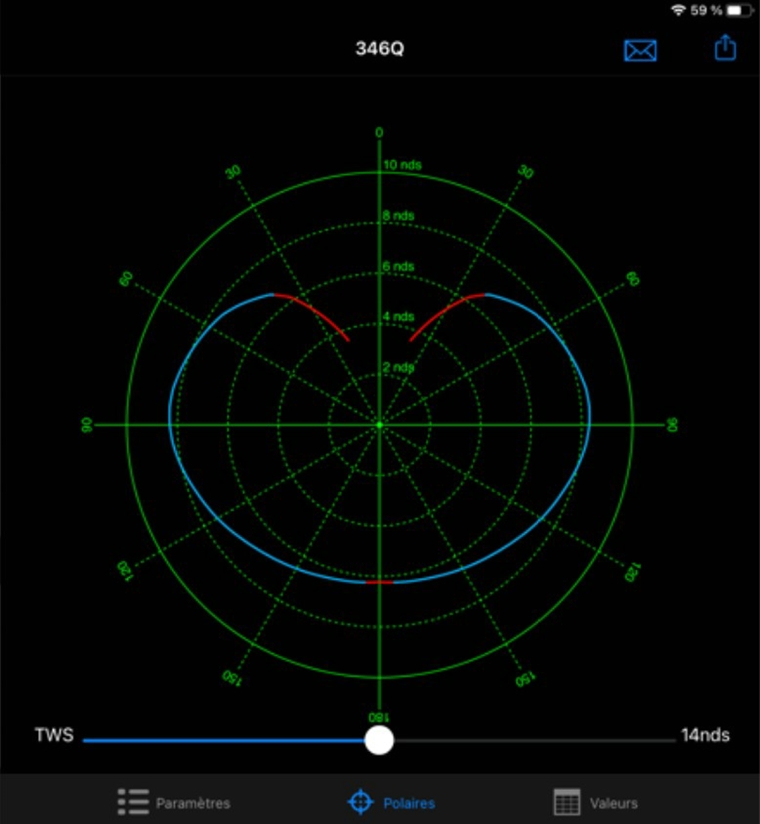Tap the Wi-Fi status icon
760x824 pixels.
[x=679, y=10]
